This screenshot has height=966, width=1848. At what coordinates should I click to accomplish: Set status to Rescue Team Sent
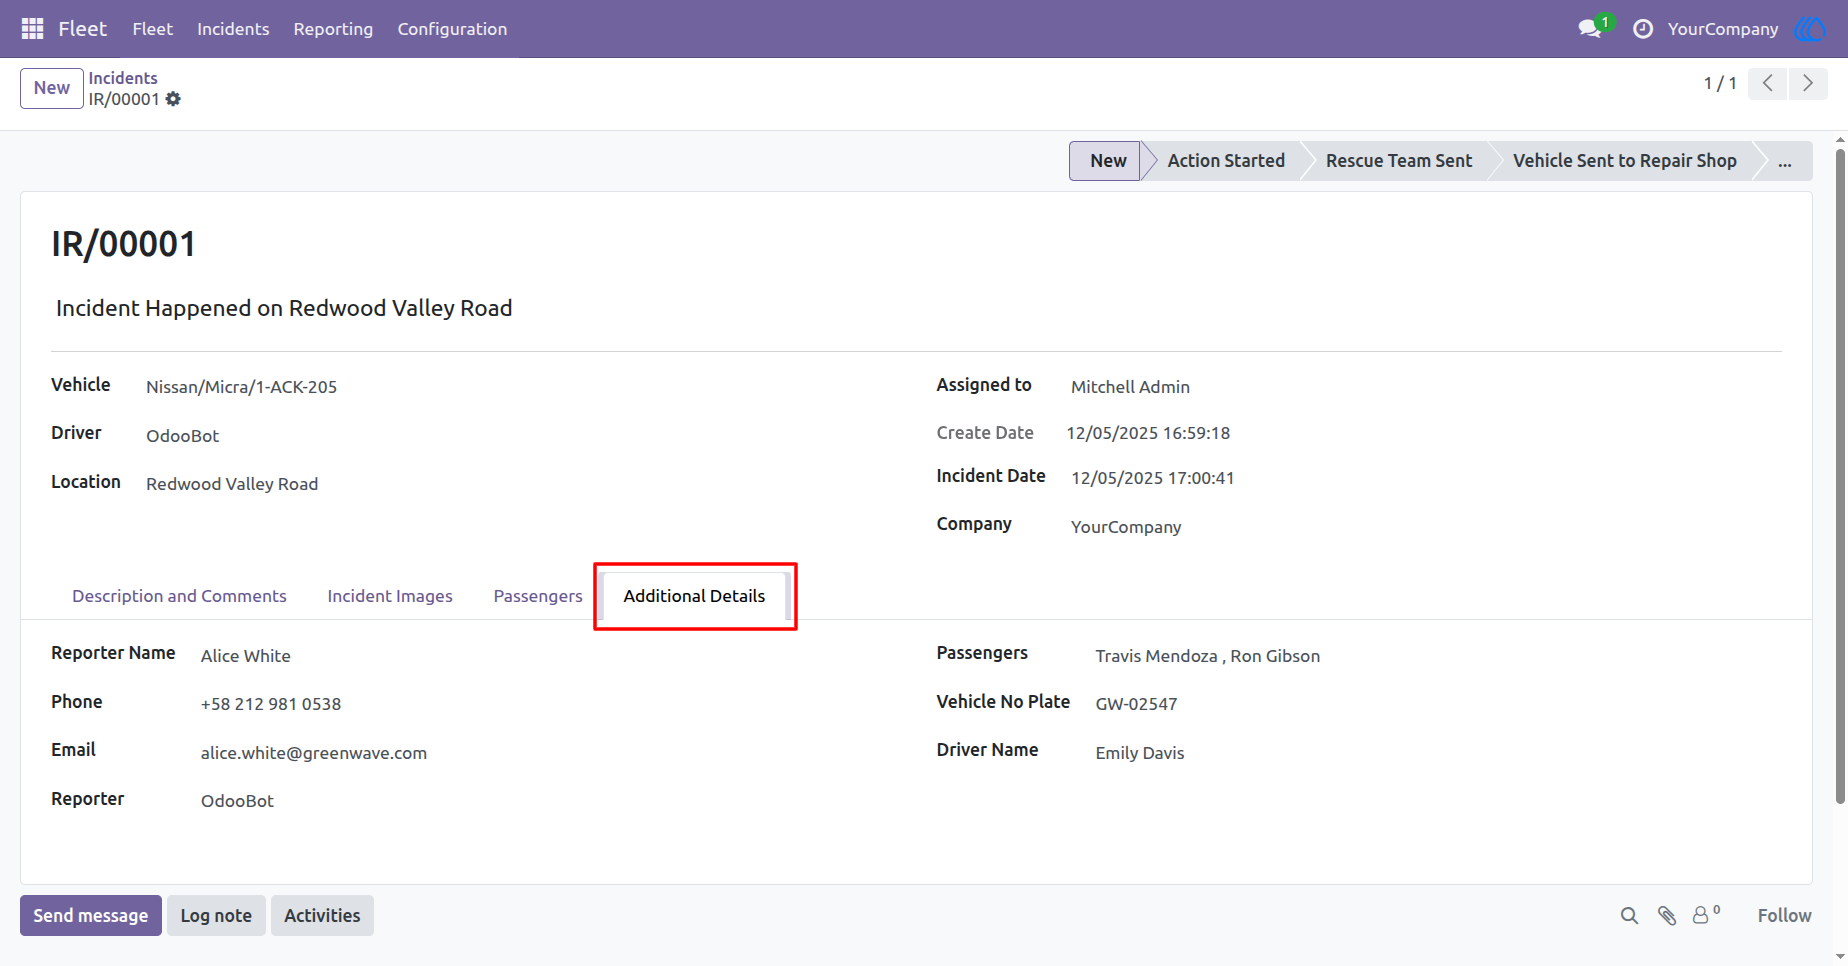tap(1399, 161)
